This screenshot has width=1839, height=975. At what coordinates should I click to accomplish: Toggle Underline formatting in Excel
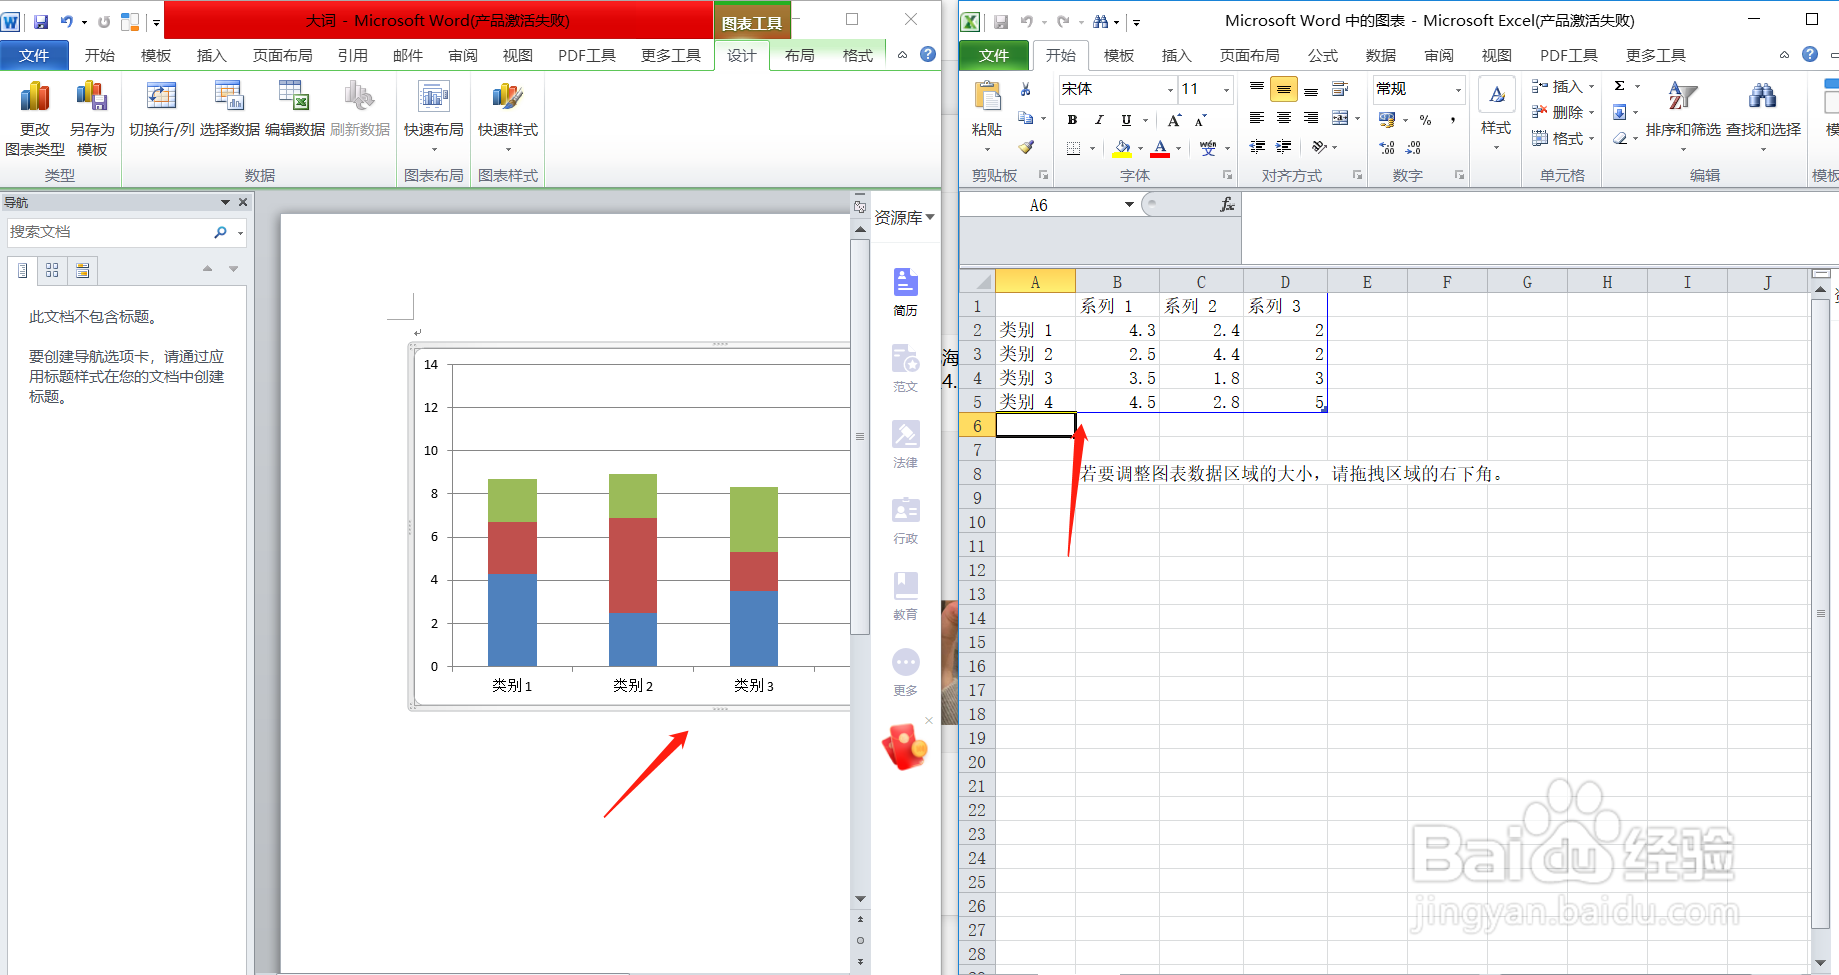(x=1126, y=120)
